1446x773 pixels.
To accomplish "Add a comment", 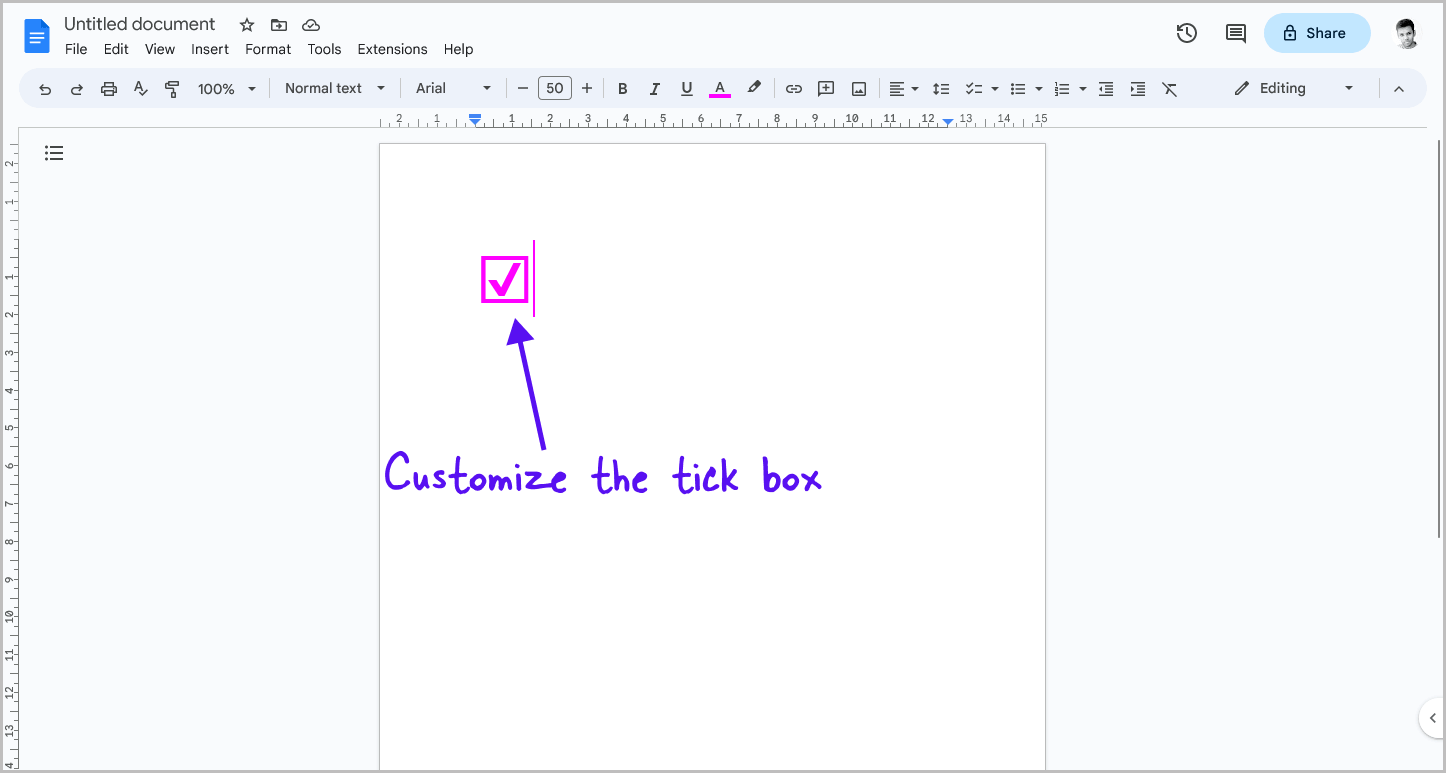I will coord(825,88).
